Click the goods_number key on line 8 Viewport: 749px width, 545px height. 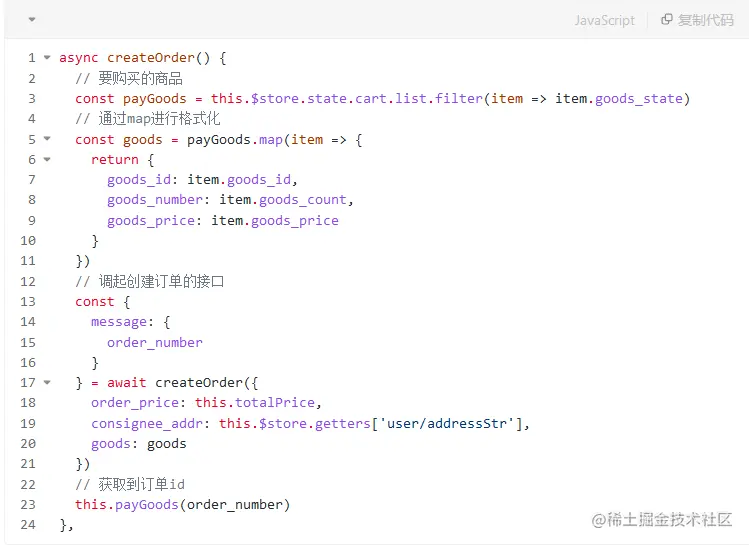(x=155, y=200)
